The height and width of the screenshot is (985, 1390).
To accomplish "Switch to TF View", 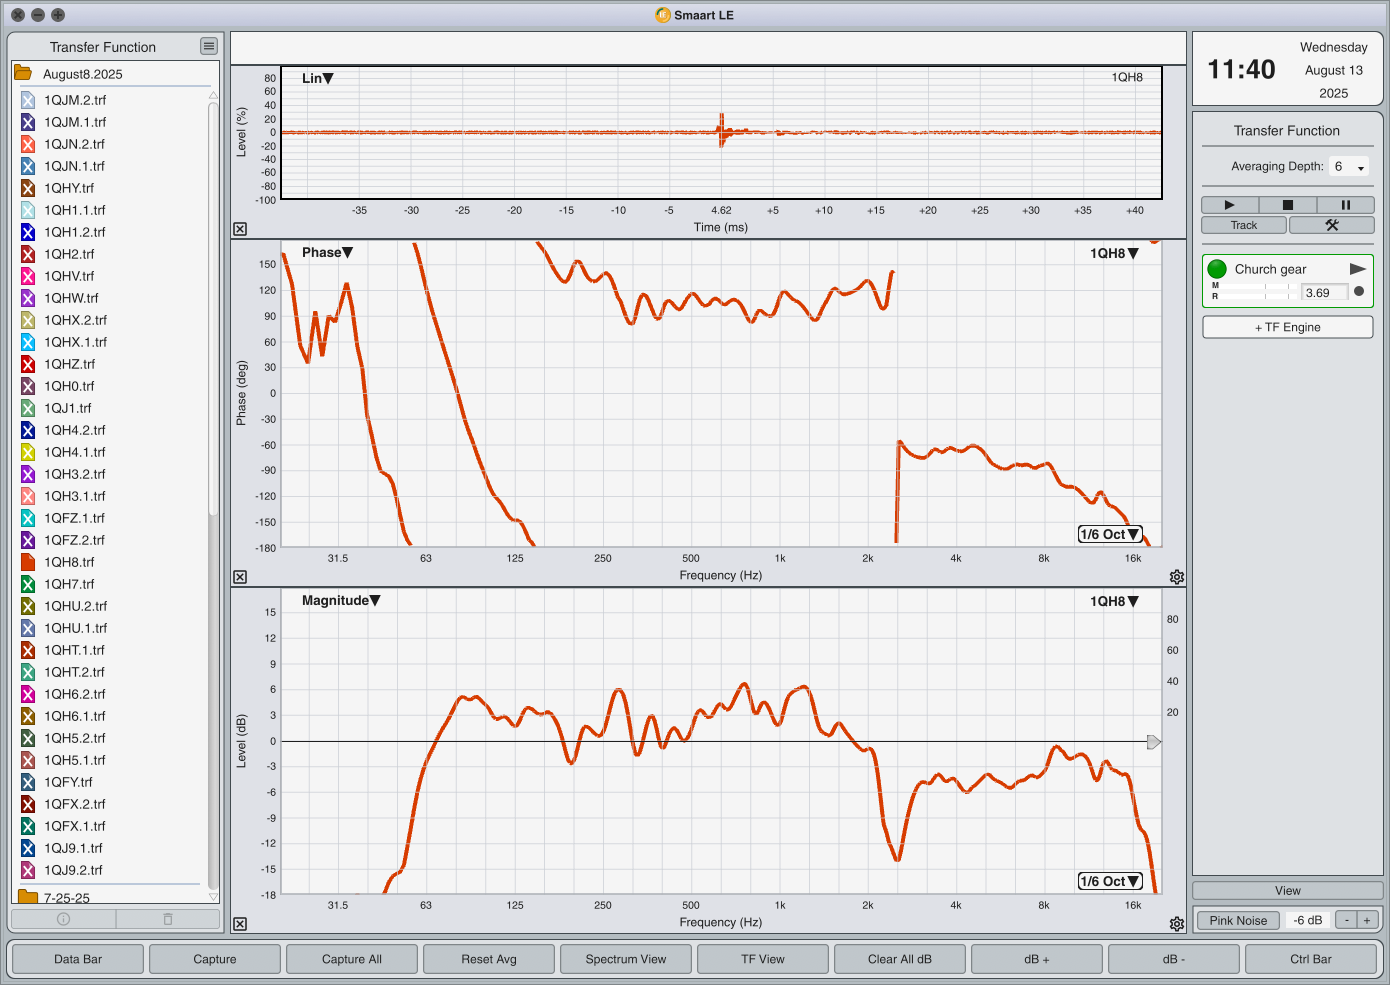I will click(x=763, y=959).
